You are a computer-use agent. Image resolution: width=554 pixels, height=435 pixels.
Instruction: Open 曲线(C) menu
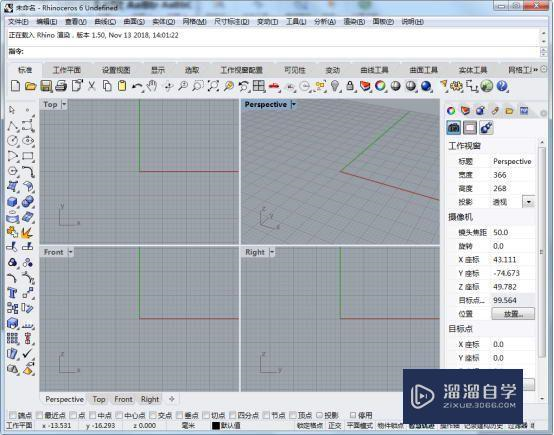pos(105,22)
